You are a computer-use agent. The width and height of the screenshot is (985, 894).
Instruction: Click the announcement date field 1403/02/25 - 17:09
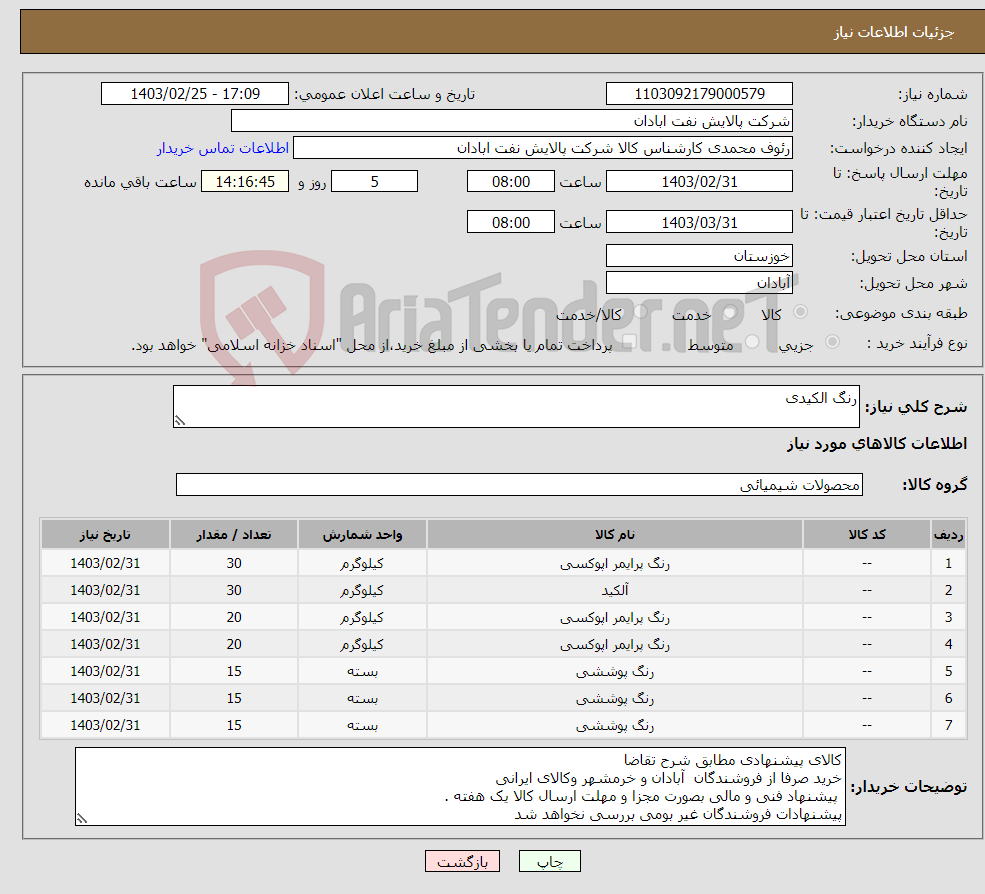coord(195,94)
